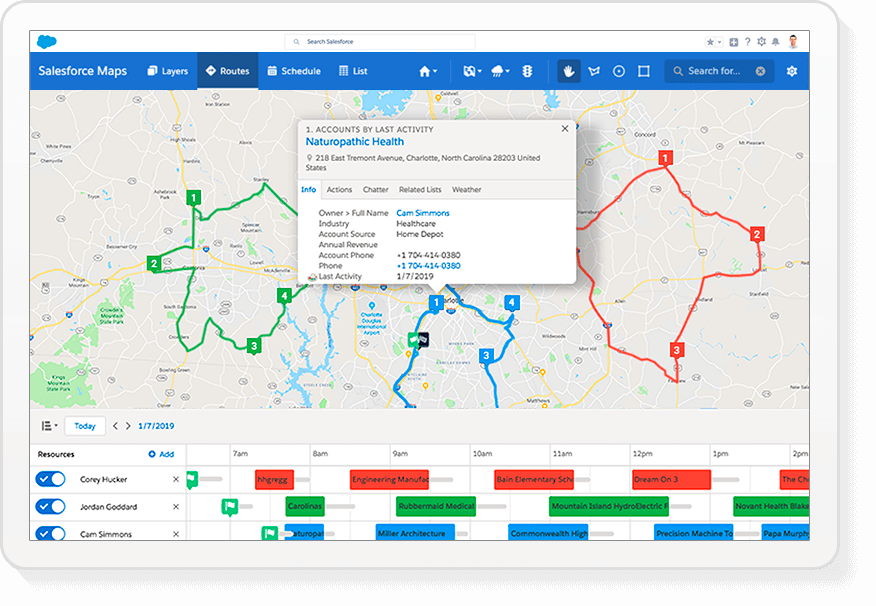Viewport: 876px width, 606px height.
Task: Click green route stop marker 4
Action: tap(284, 296)
